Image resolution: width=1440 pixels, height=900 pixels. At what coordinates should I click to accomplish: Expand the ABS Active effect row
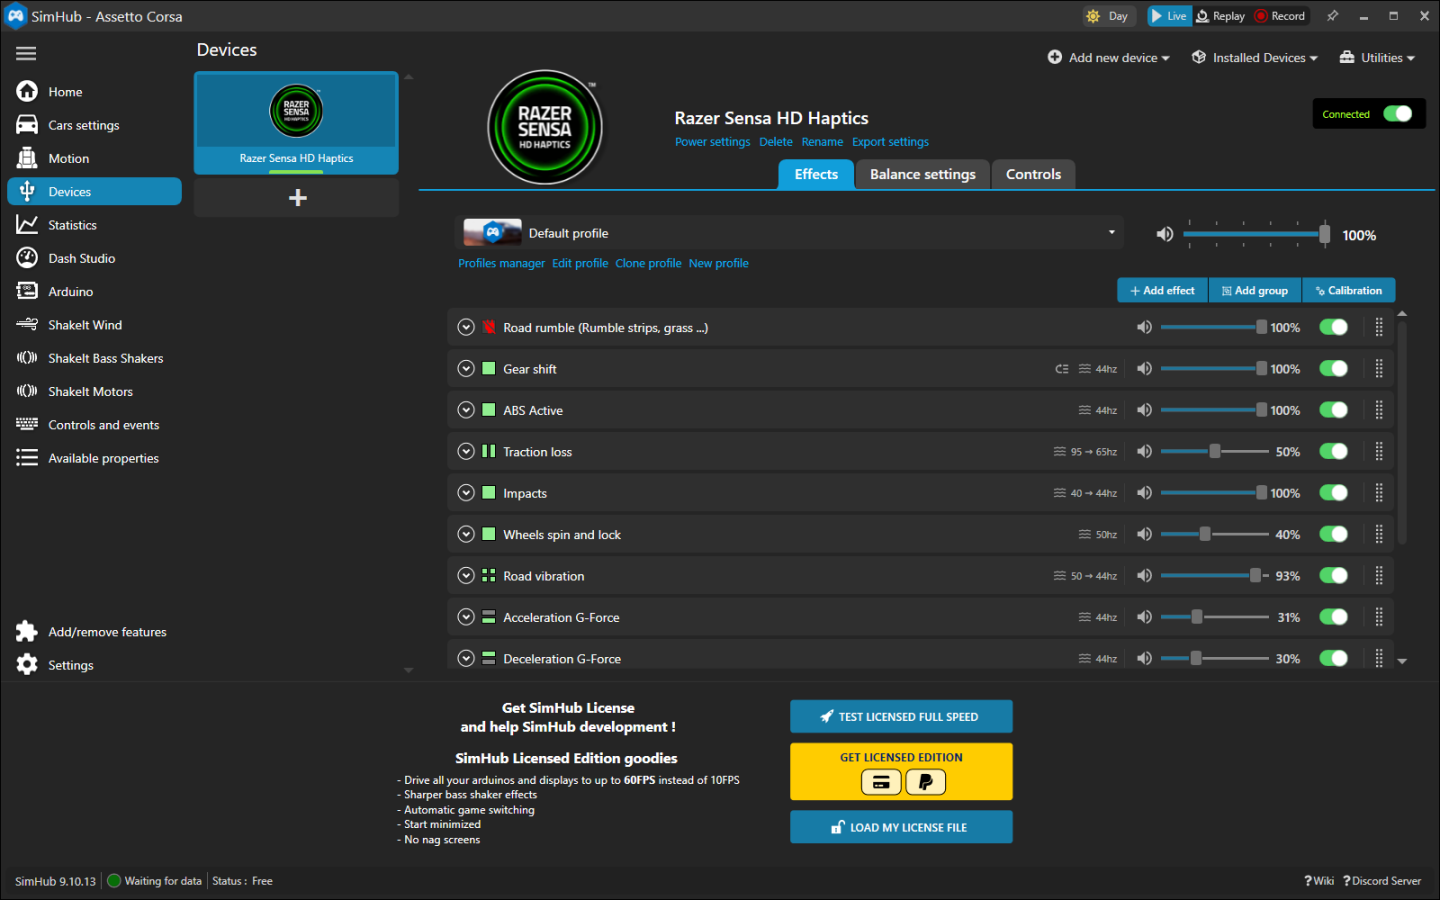click(466, 410)
